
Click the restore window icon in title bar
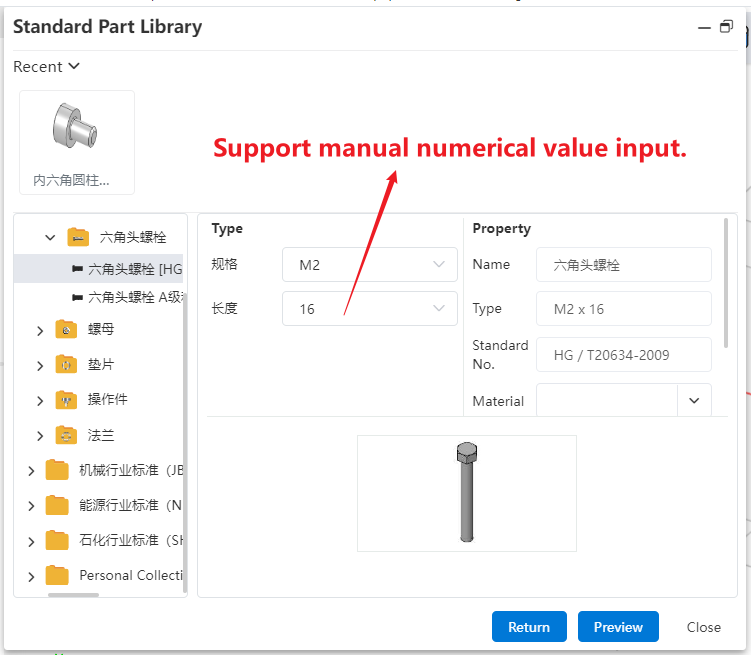tap(726, 27)
